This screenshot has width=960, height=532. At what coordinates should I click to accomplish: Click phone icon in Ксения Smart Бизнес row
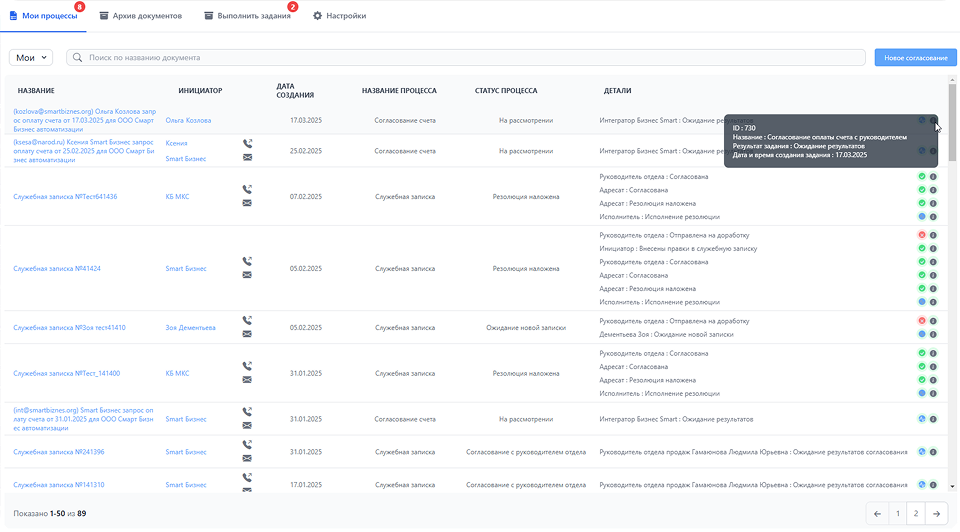(247, 144)
